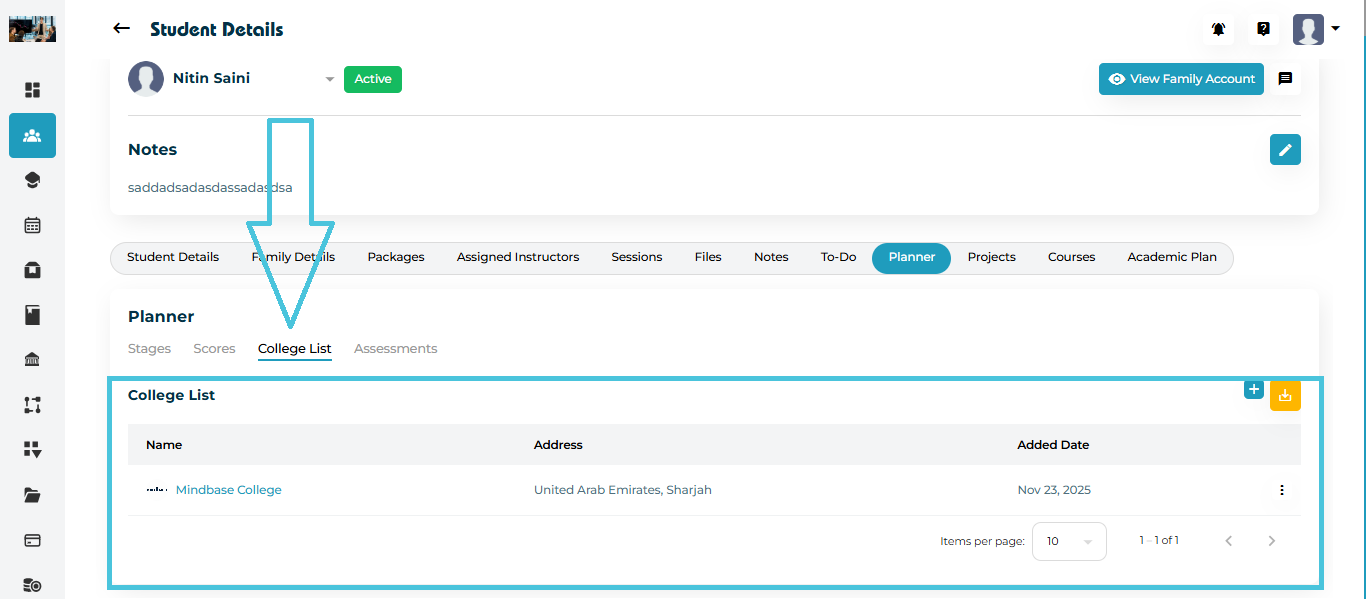Image resolution: width=1366 pixels, height=599 pixels.
Task: Select the Scores sub-tab in Planner
Action: click(x=214, y=349)
